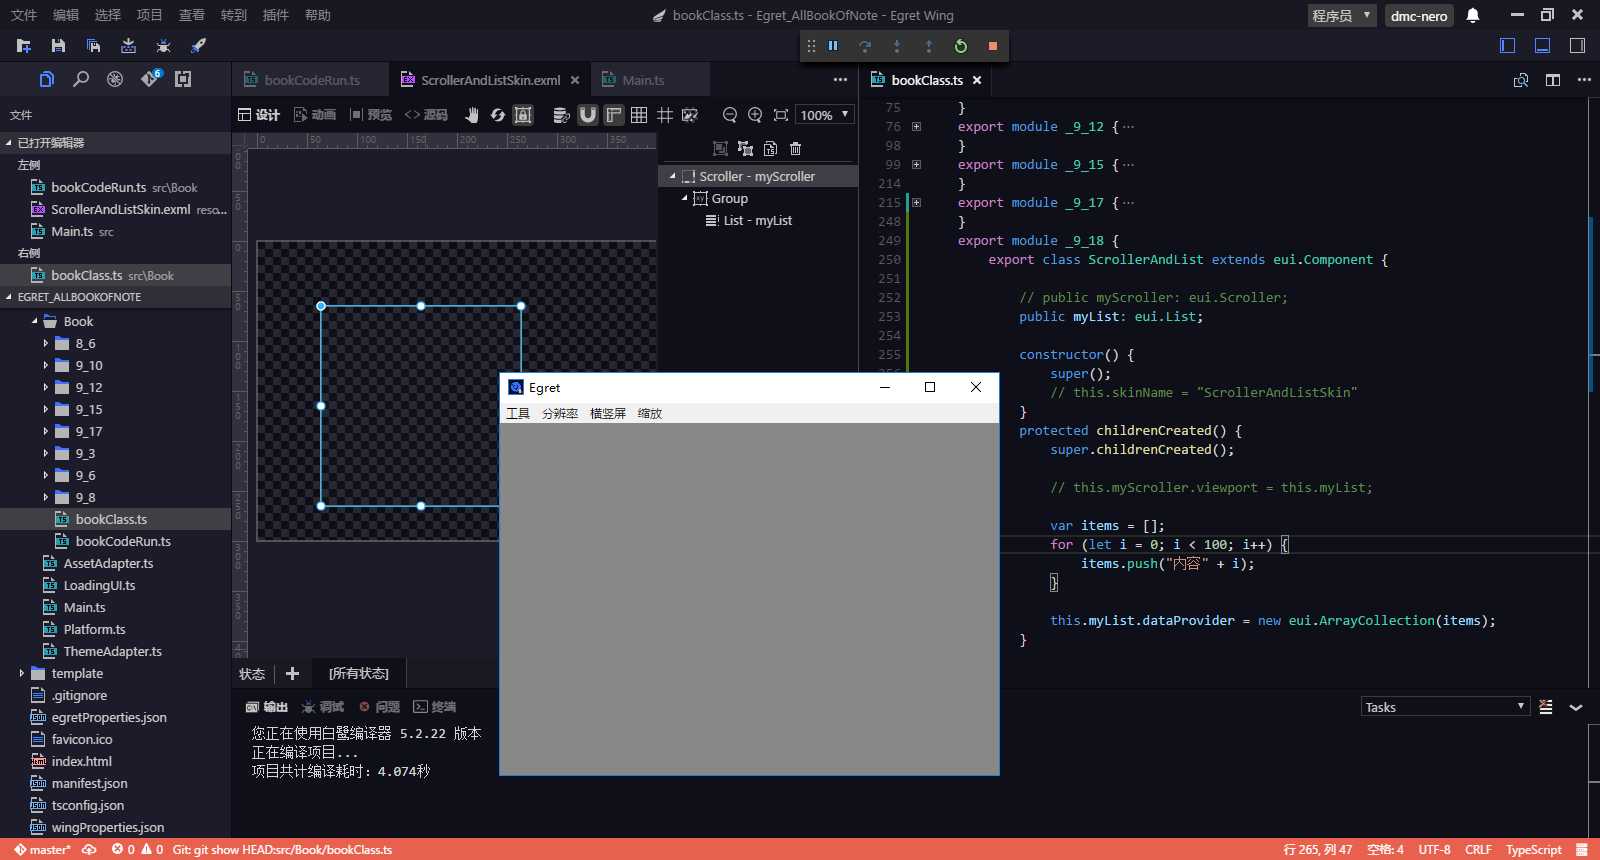Open the Git source control view
This screenshot has width=1600, height=860.
[x=150, y=78]
